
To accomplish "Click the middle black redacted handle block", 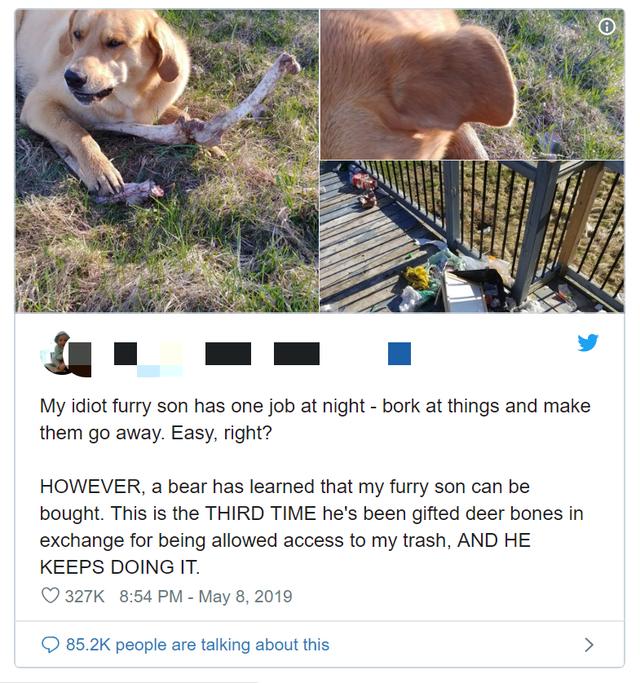I will point(228,353).
